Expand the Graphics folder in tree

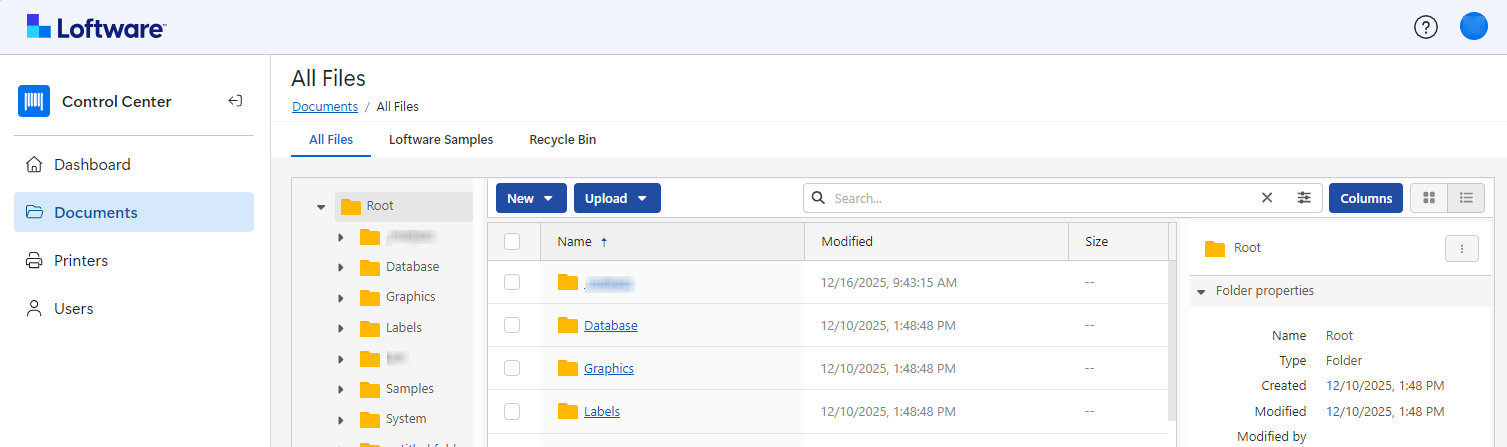click(x=341, y=298)
